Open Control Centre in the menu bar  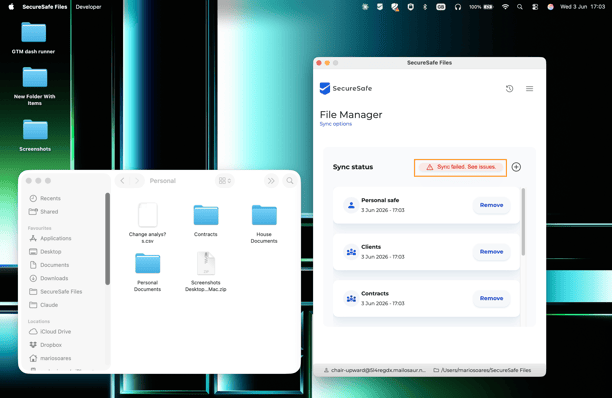click(x=535, y=7)
